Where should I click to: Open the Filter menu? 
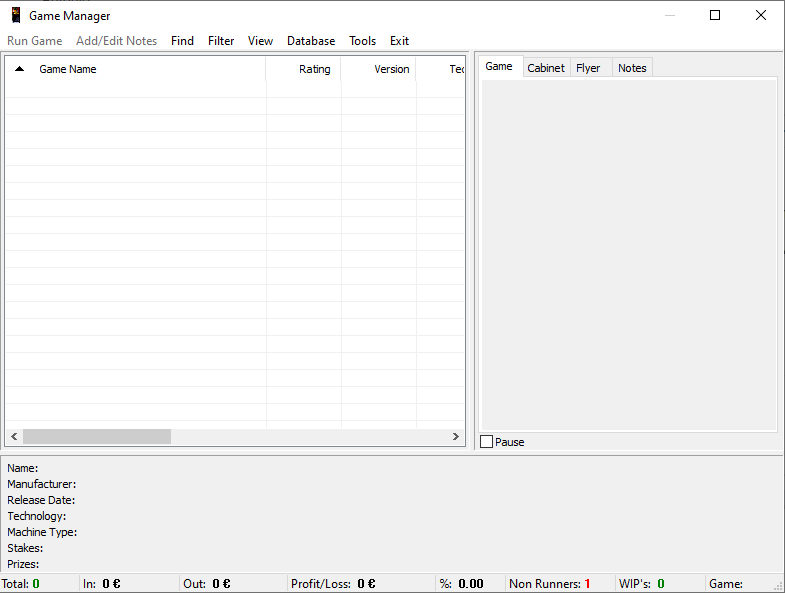coord(221,41)
